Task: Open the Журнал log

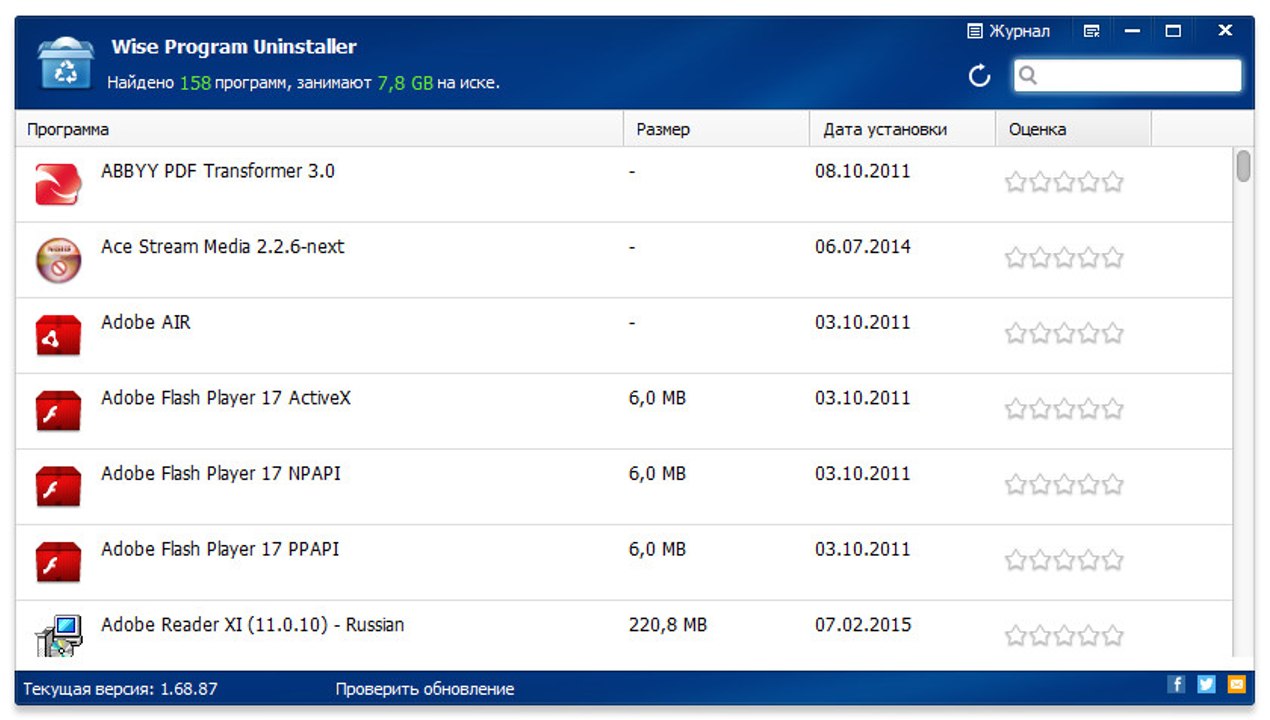Action: (1009, 31)
